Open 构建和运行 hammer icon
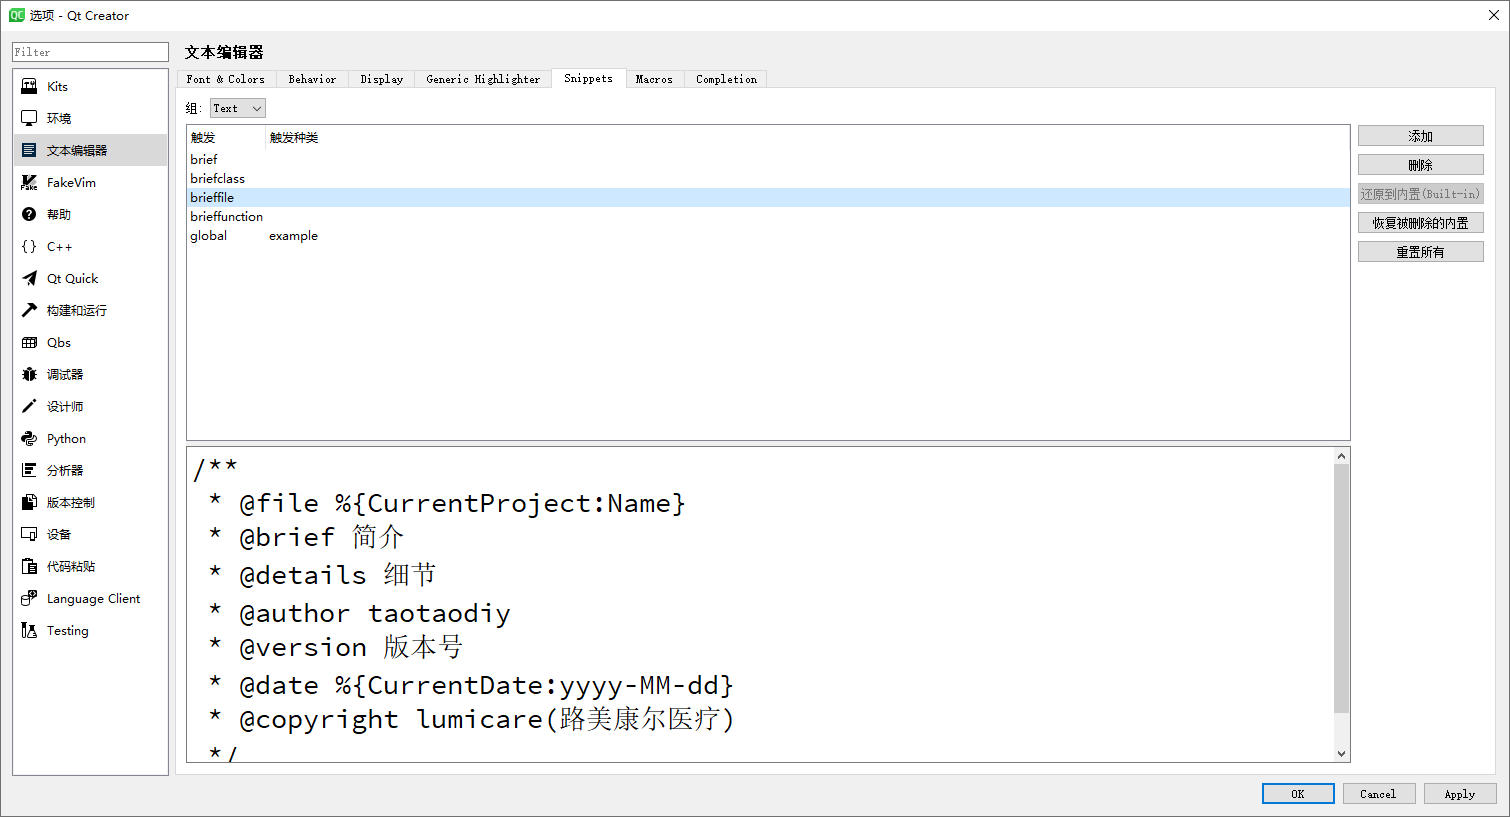This screenshot has width=1510, height=817. pyautogui.click(x=29, y=310)
